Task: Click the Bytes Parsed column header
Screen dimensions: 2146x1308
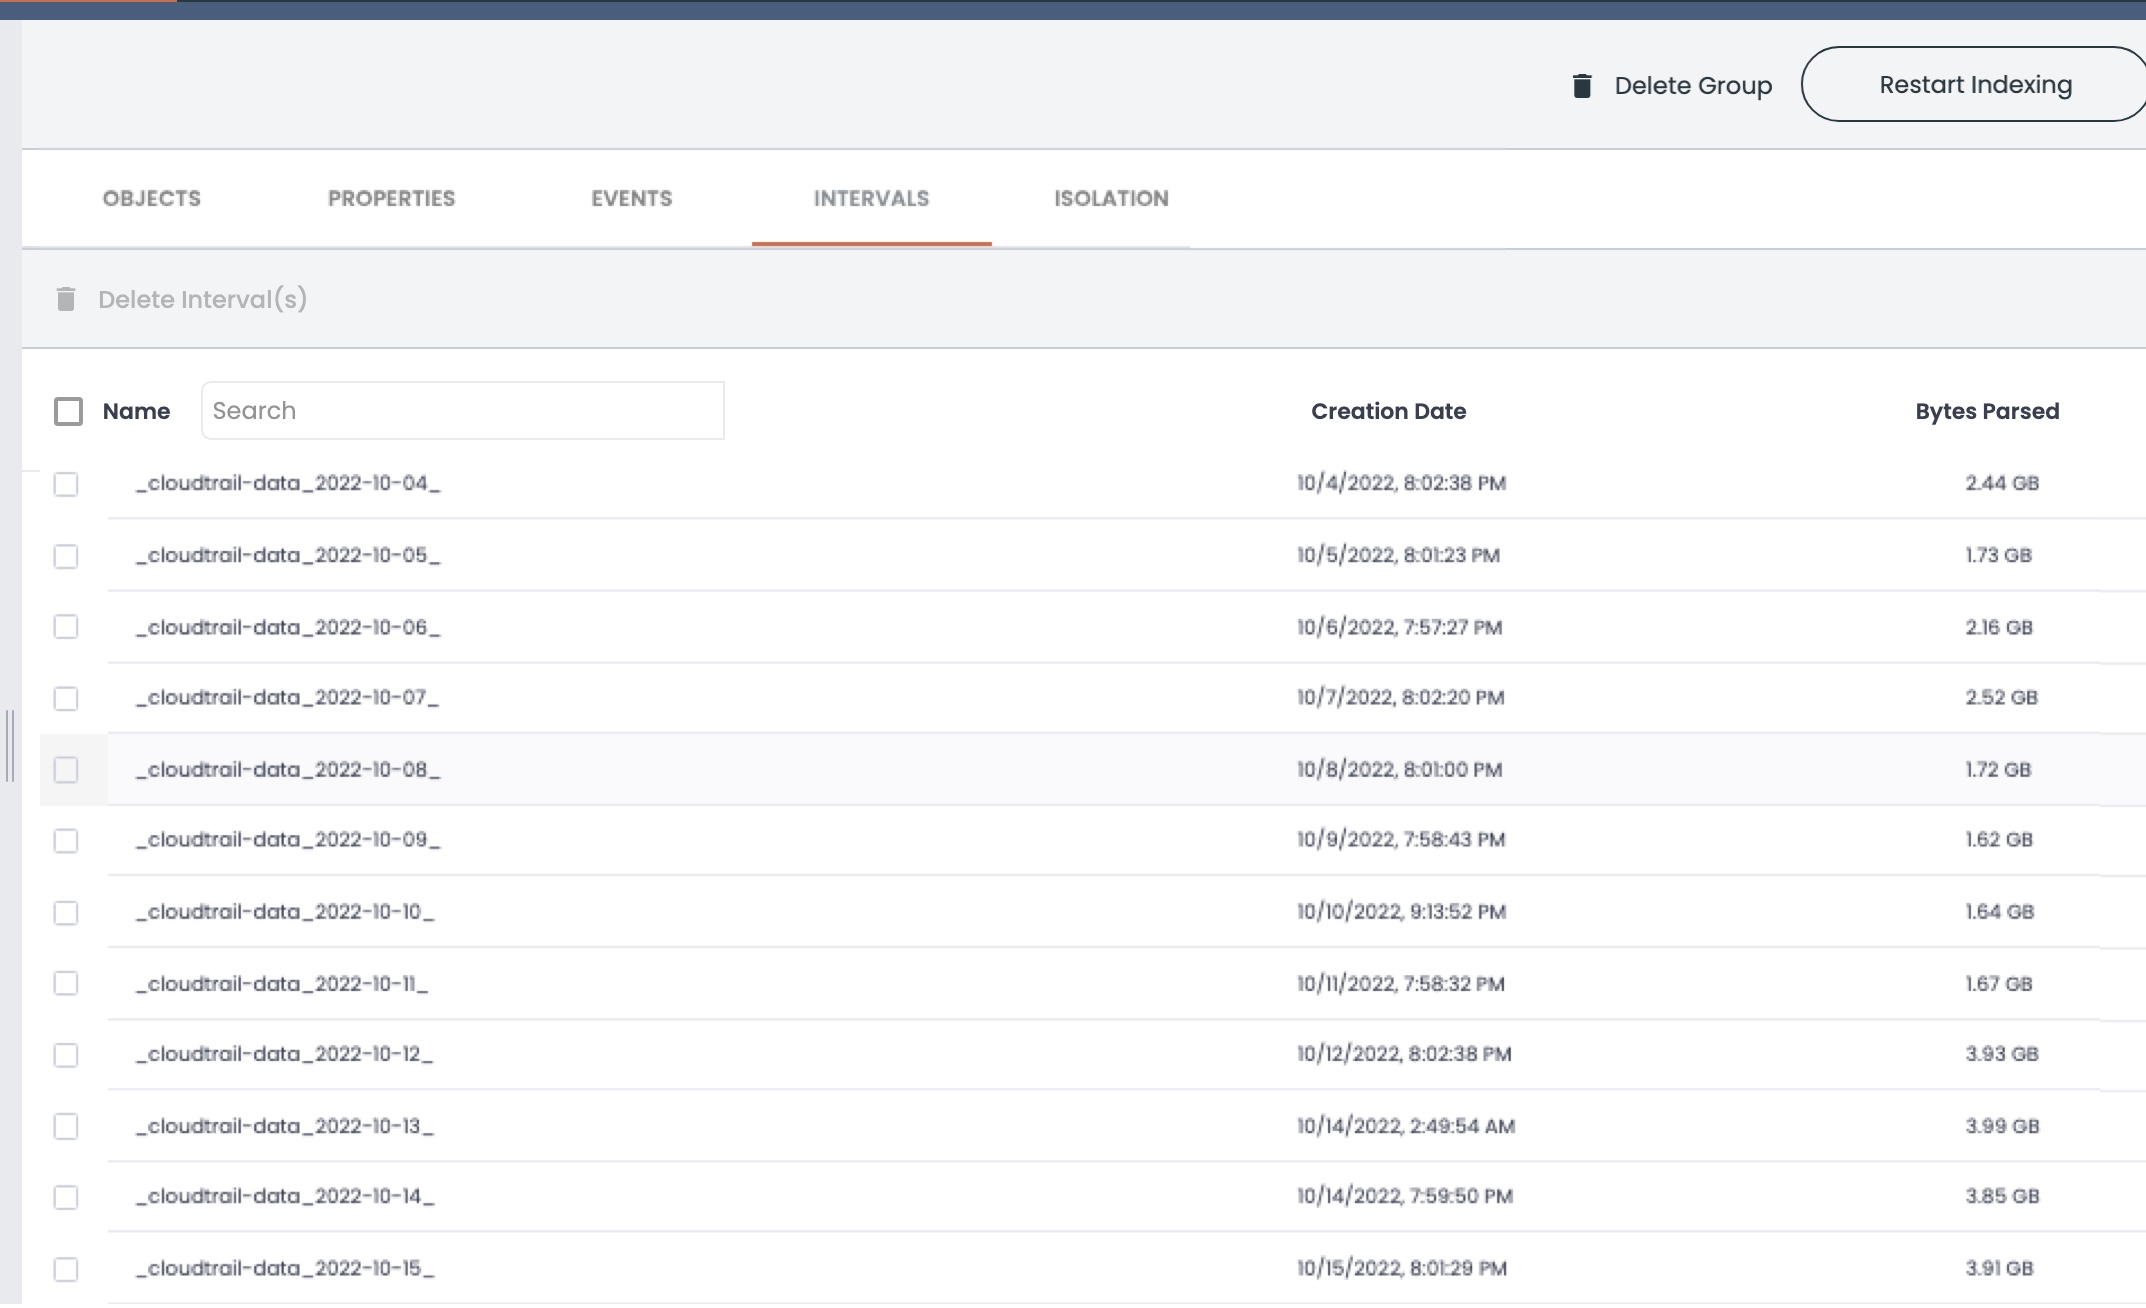Action: (1986, 411)
